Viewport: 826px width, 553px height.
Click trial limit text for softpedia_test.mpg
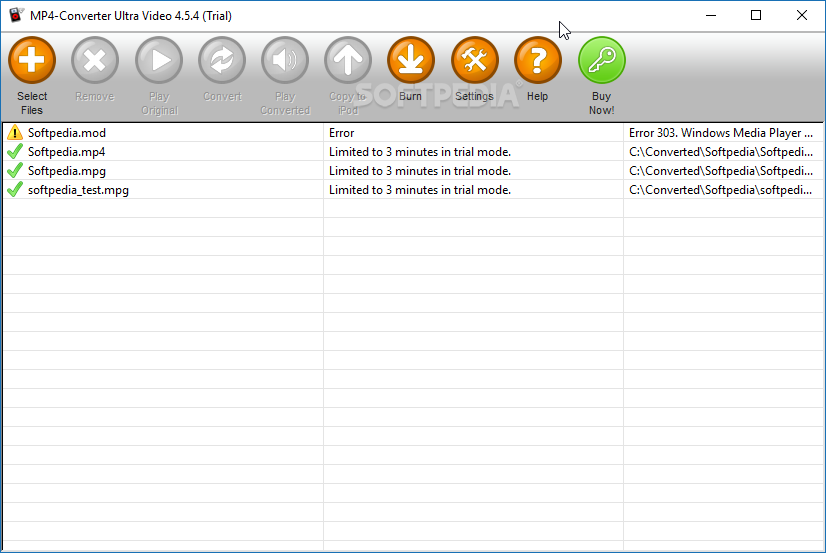pos(420,190)
